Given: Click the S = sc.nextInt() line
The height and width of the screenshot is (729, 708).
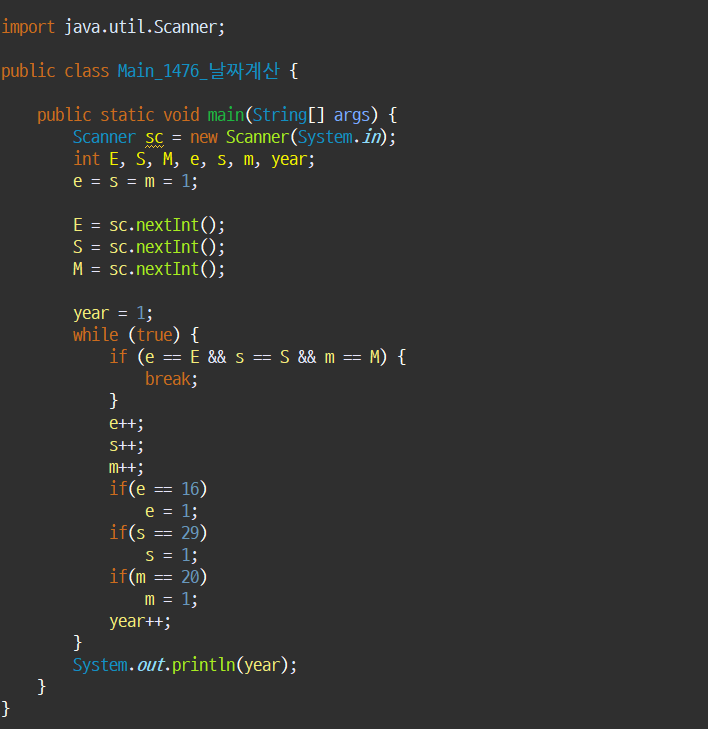Looking at the screenshot, I should (x=149, y=247).
